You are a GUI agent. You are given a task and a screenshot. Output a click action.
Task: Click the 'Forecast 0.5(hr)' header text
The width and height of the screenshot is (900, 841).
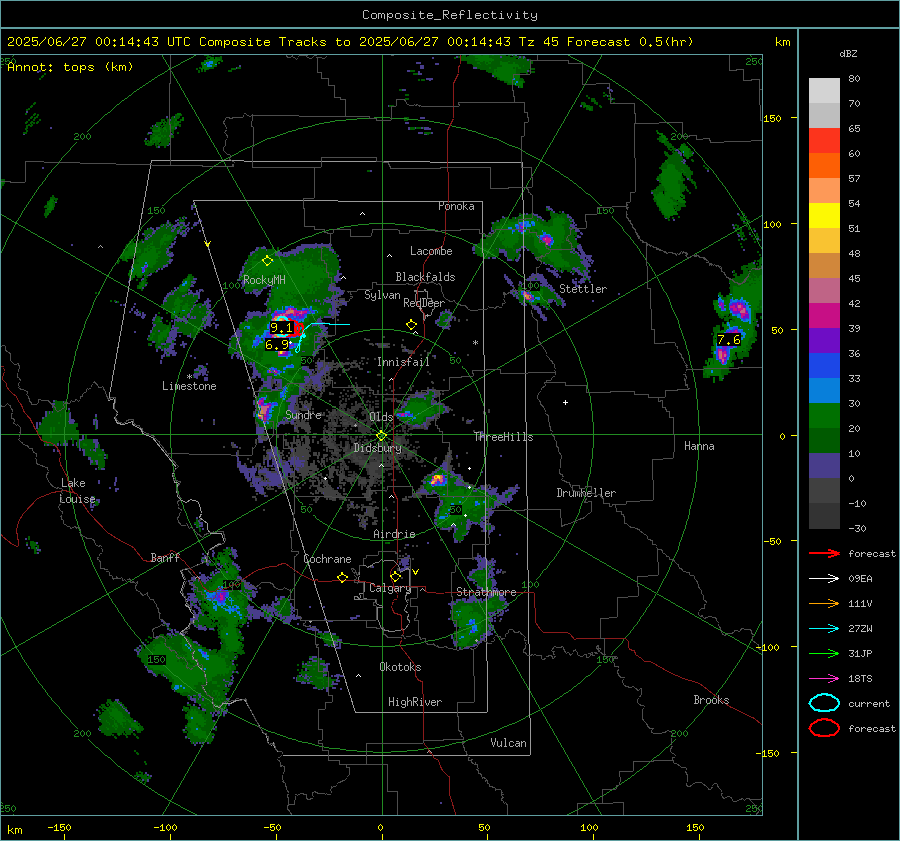[630, 42]
